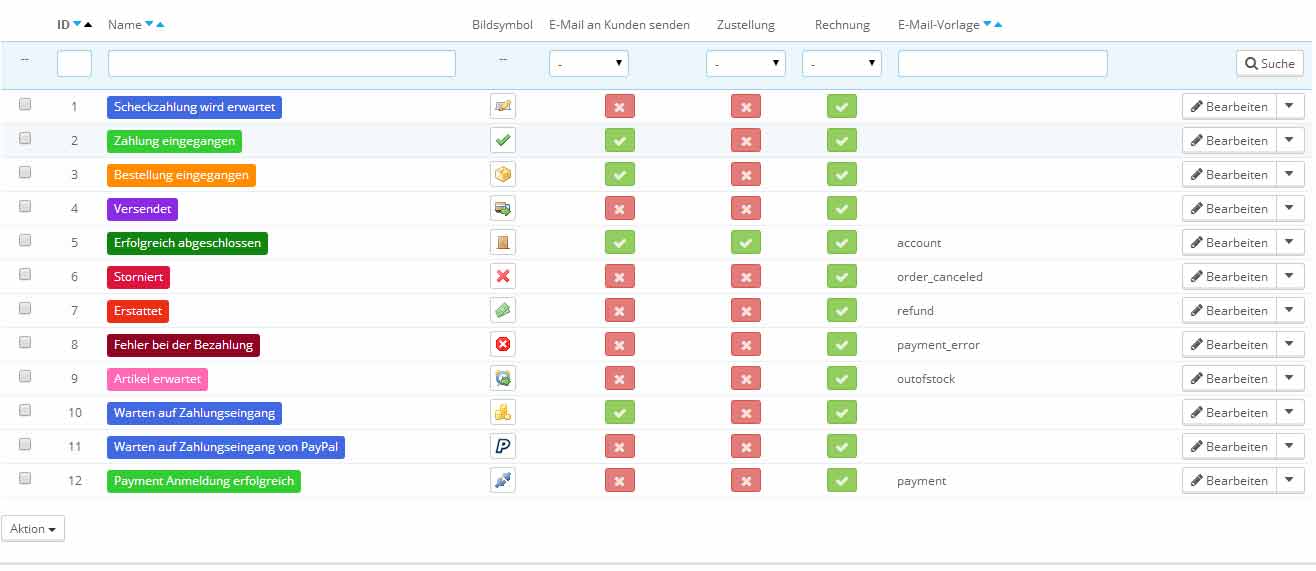1316x571 pixels.
Task: Disable Zustellung for Erfolgreich abgeschlossen
Action: point(746,242)
